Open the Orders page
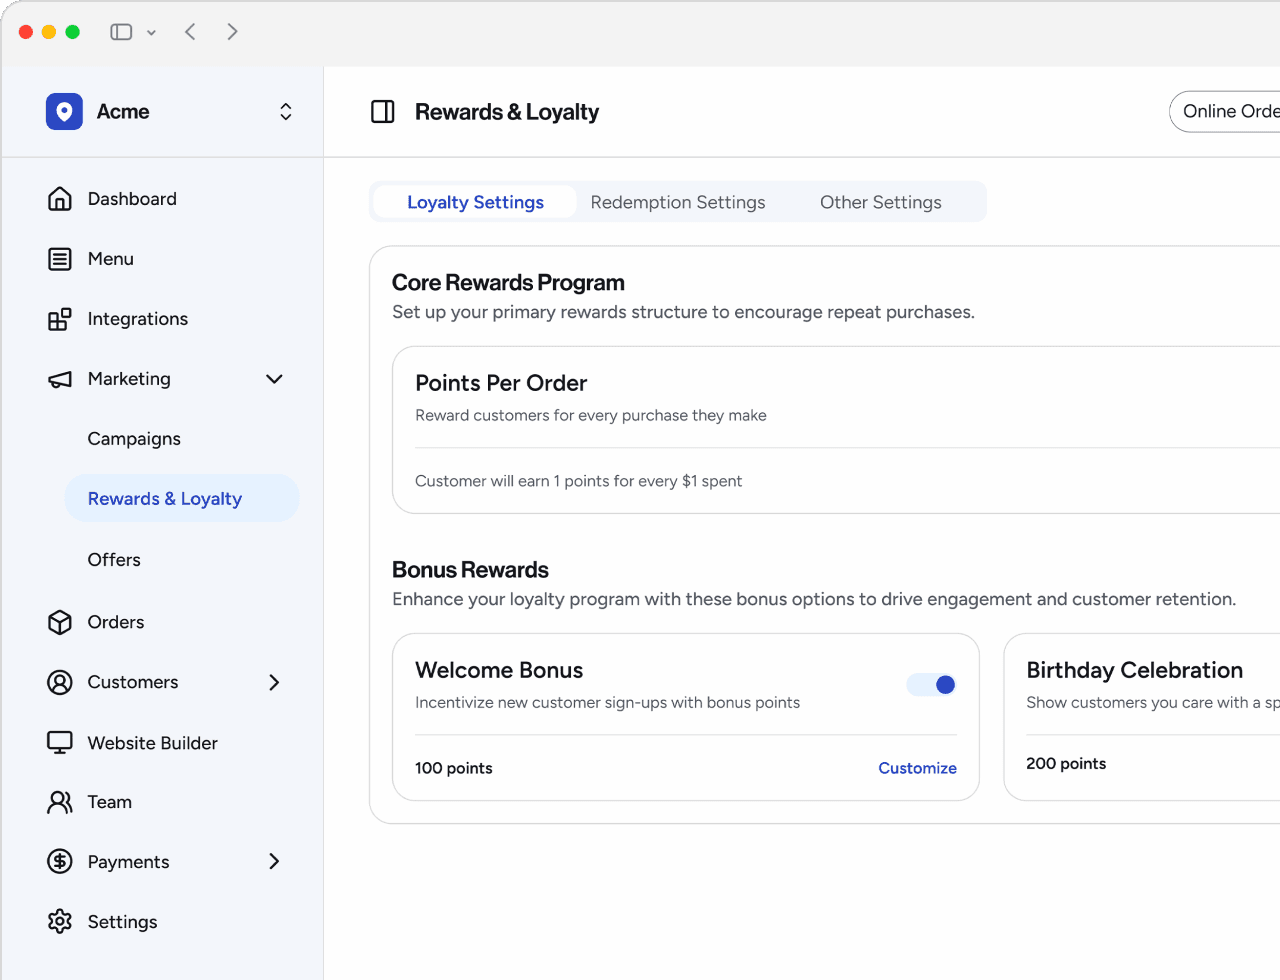The height and width of the screenshot is (980, 1280). [x=116, y=622]
